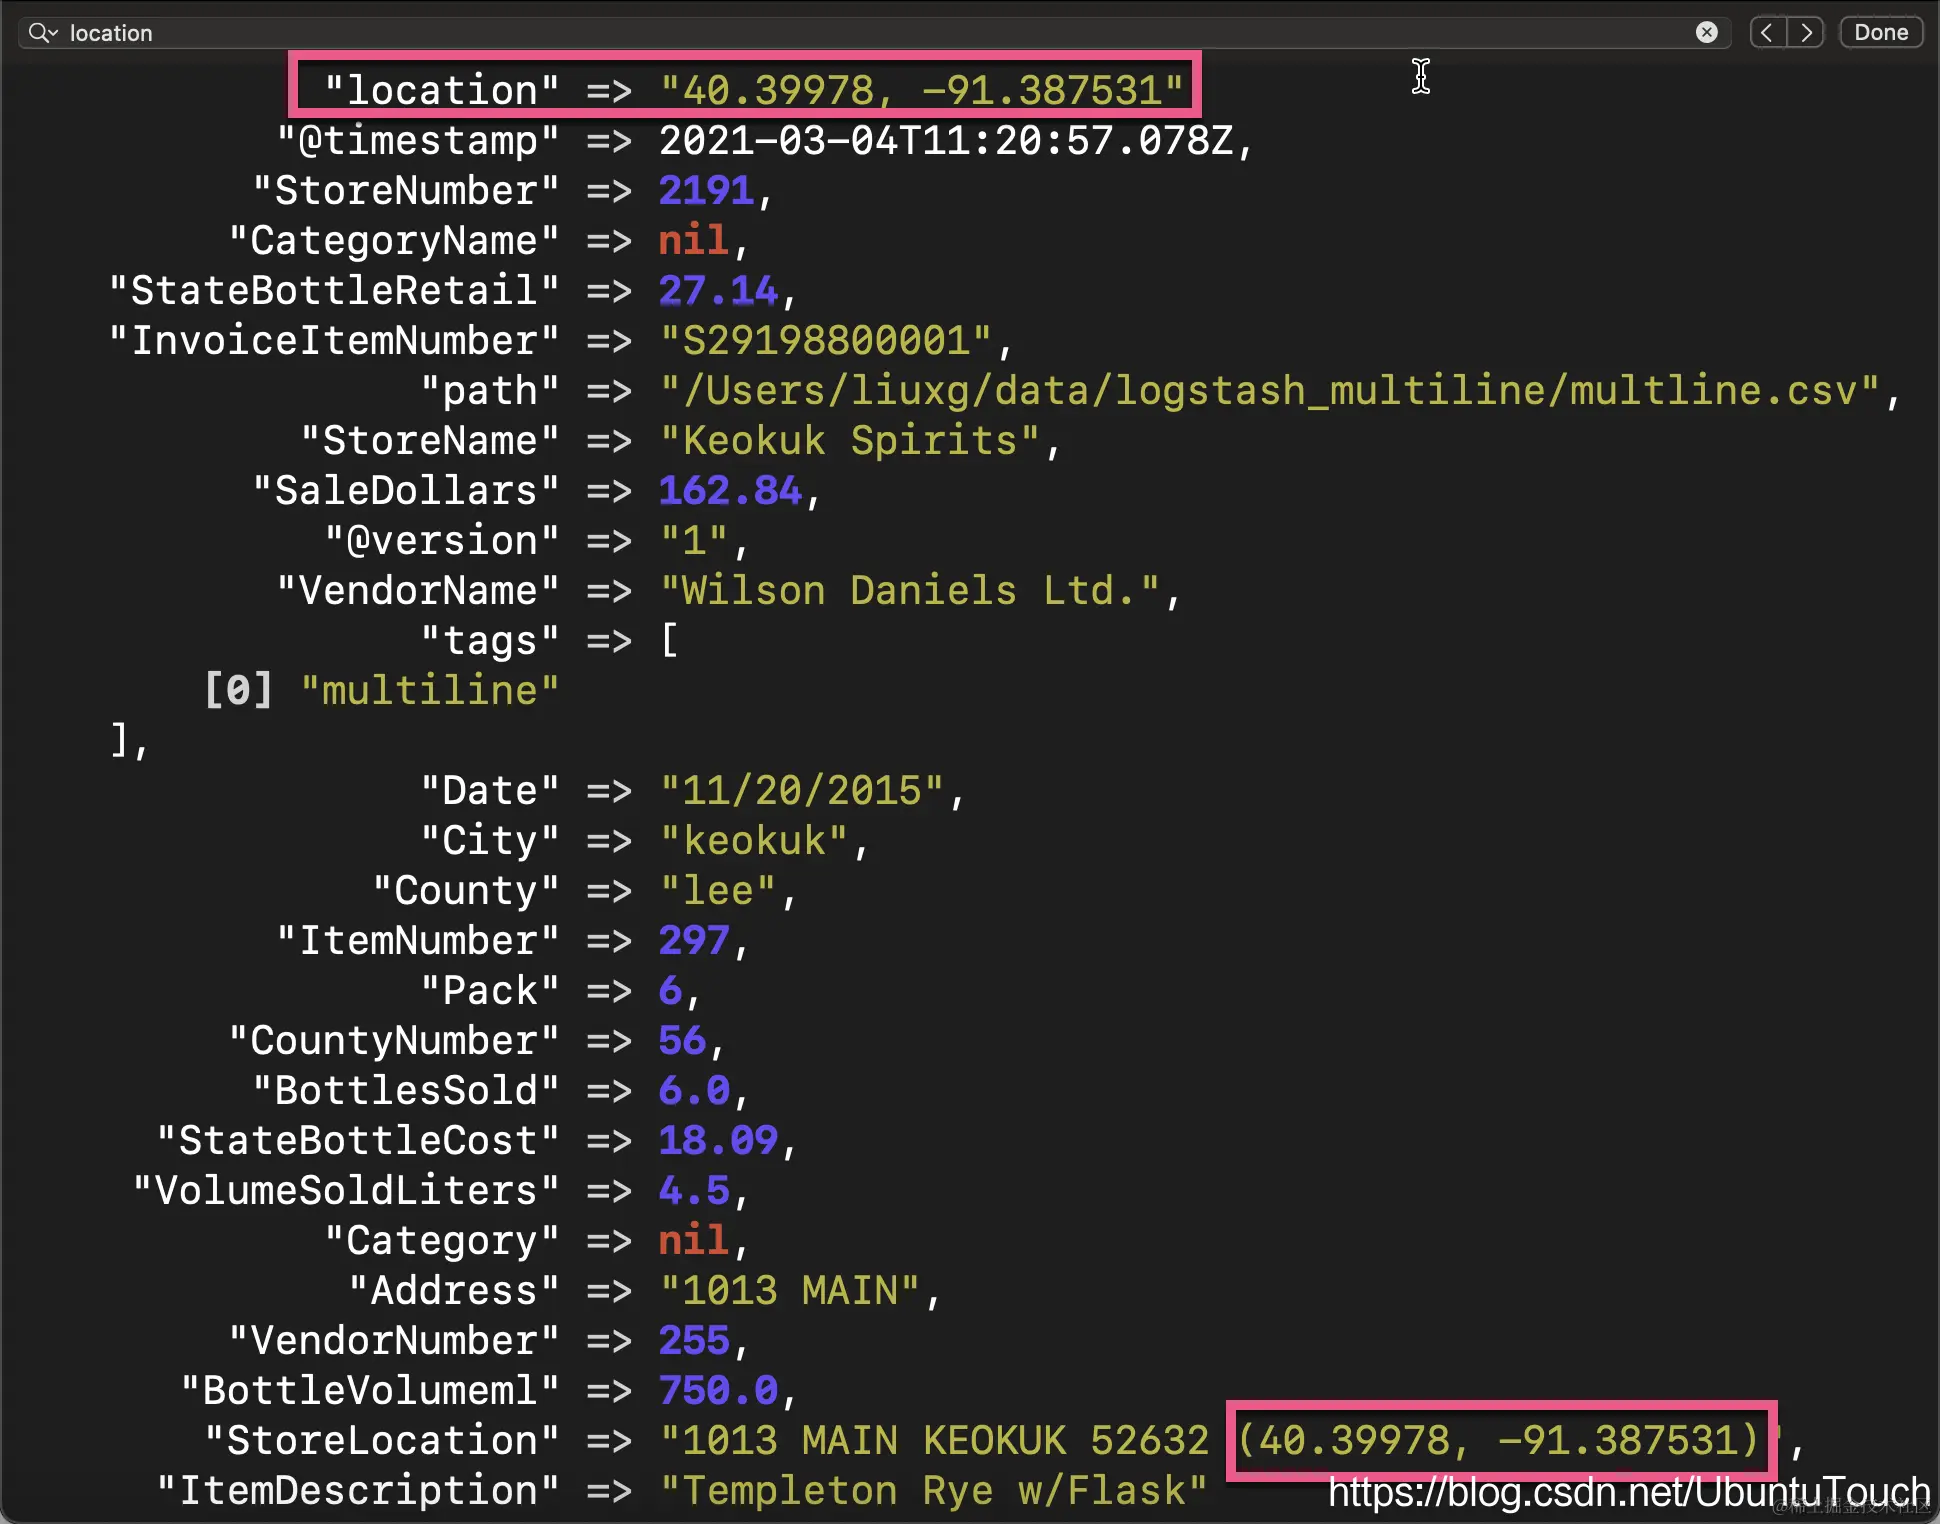Click the @timestamp value 2021-03-04T11:20:57.078Z
1940x1524 pixels.
(x=945, y=141)
